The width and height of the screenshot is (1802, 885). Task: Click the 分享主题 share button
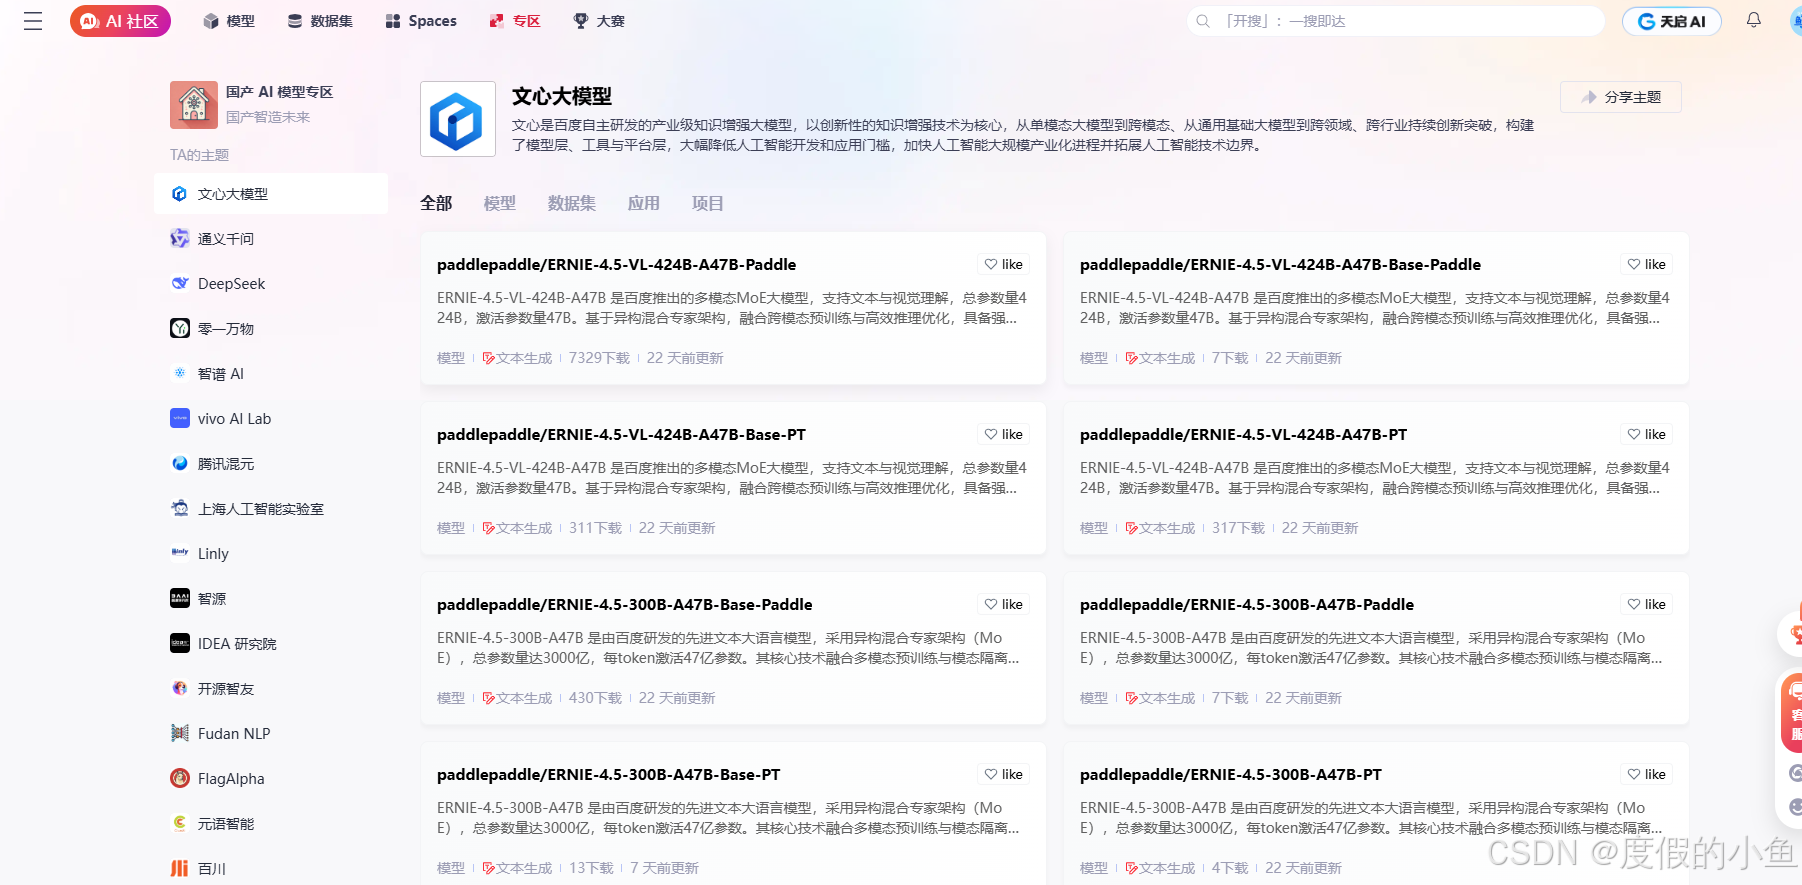[x=1621, y=97]
